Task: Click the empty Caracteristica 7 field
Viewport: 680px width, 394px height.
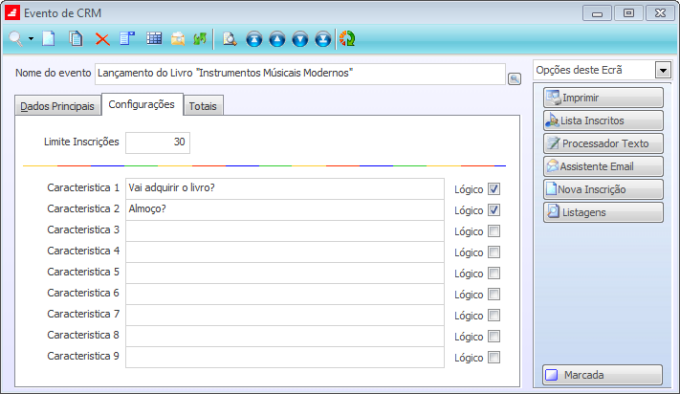Action: click(285, 315)
